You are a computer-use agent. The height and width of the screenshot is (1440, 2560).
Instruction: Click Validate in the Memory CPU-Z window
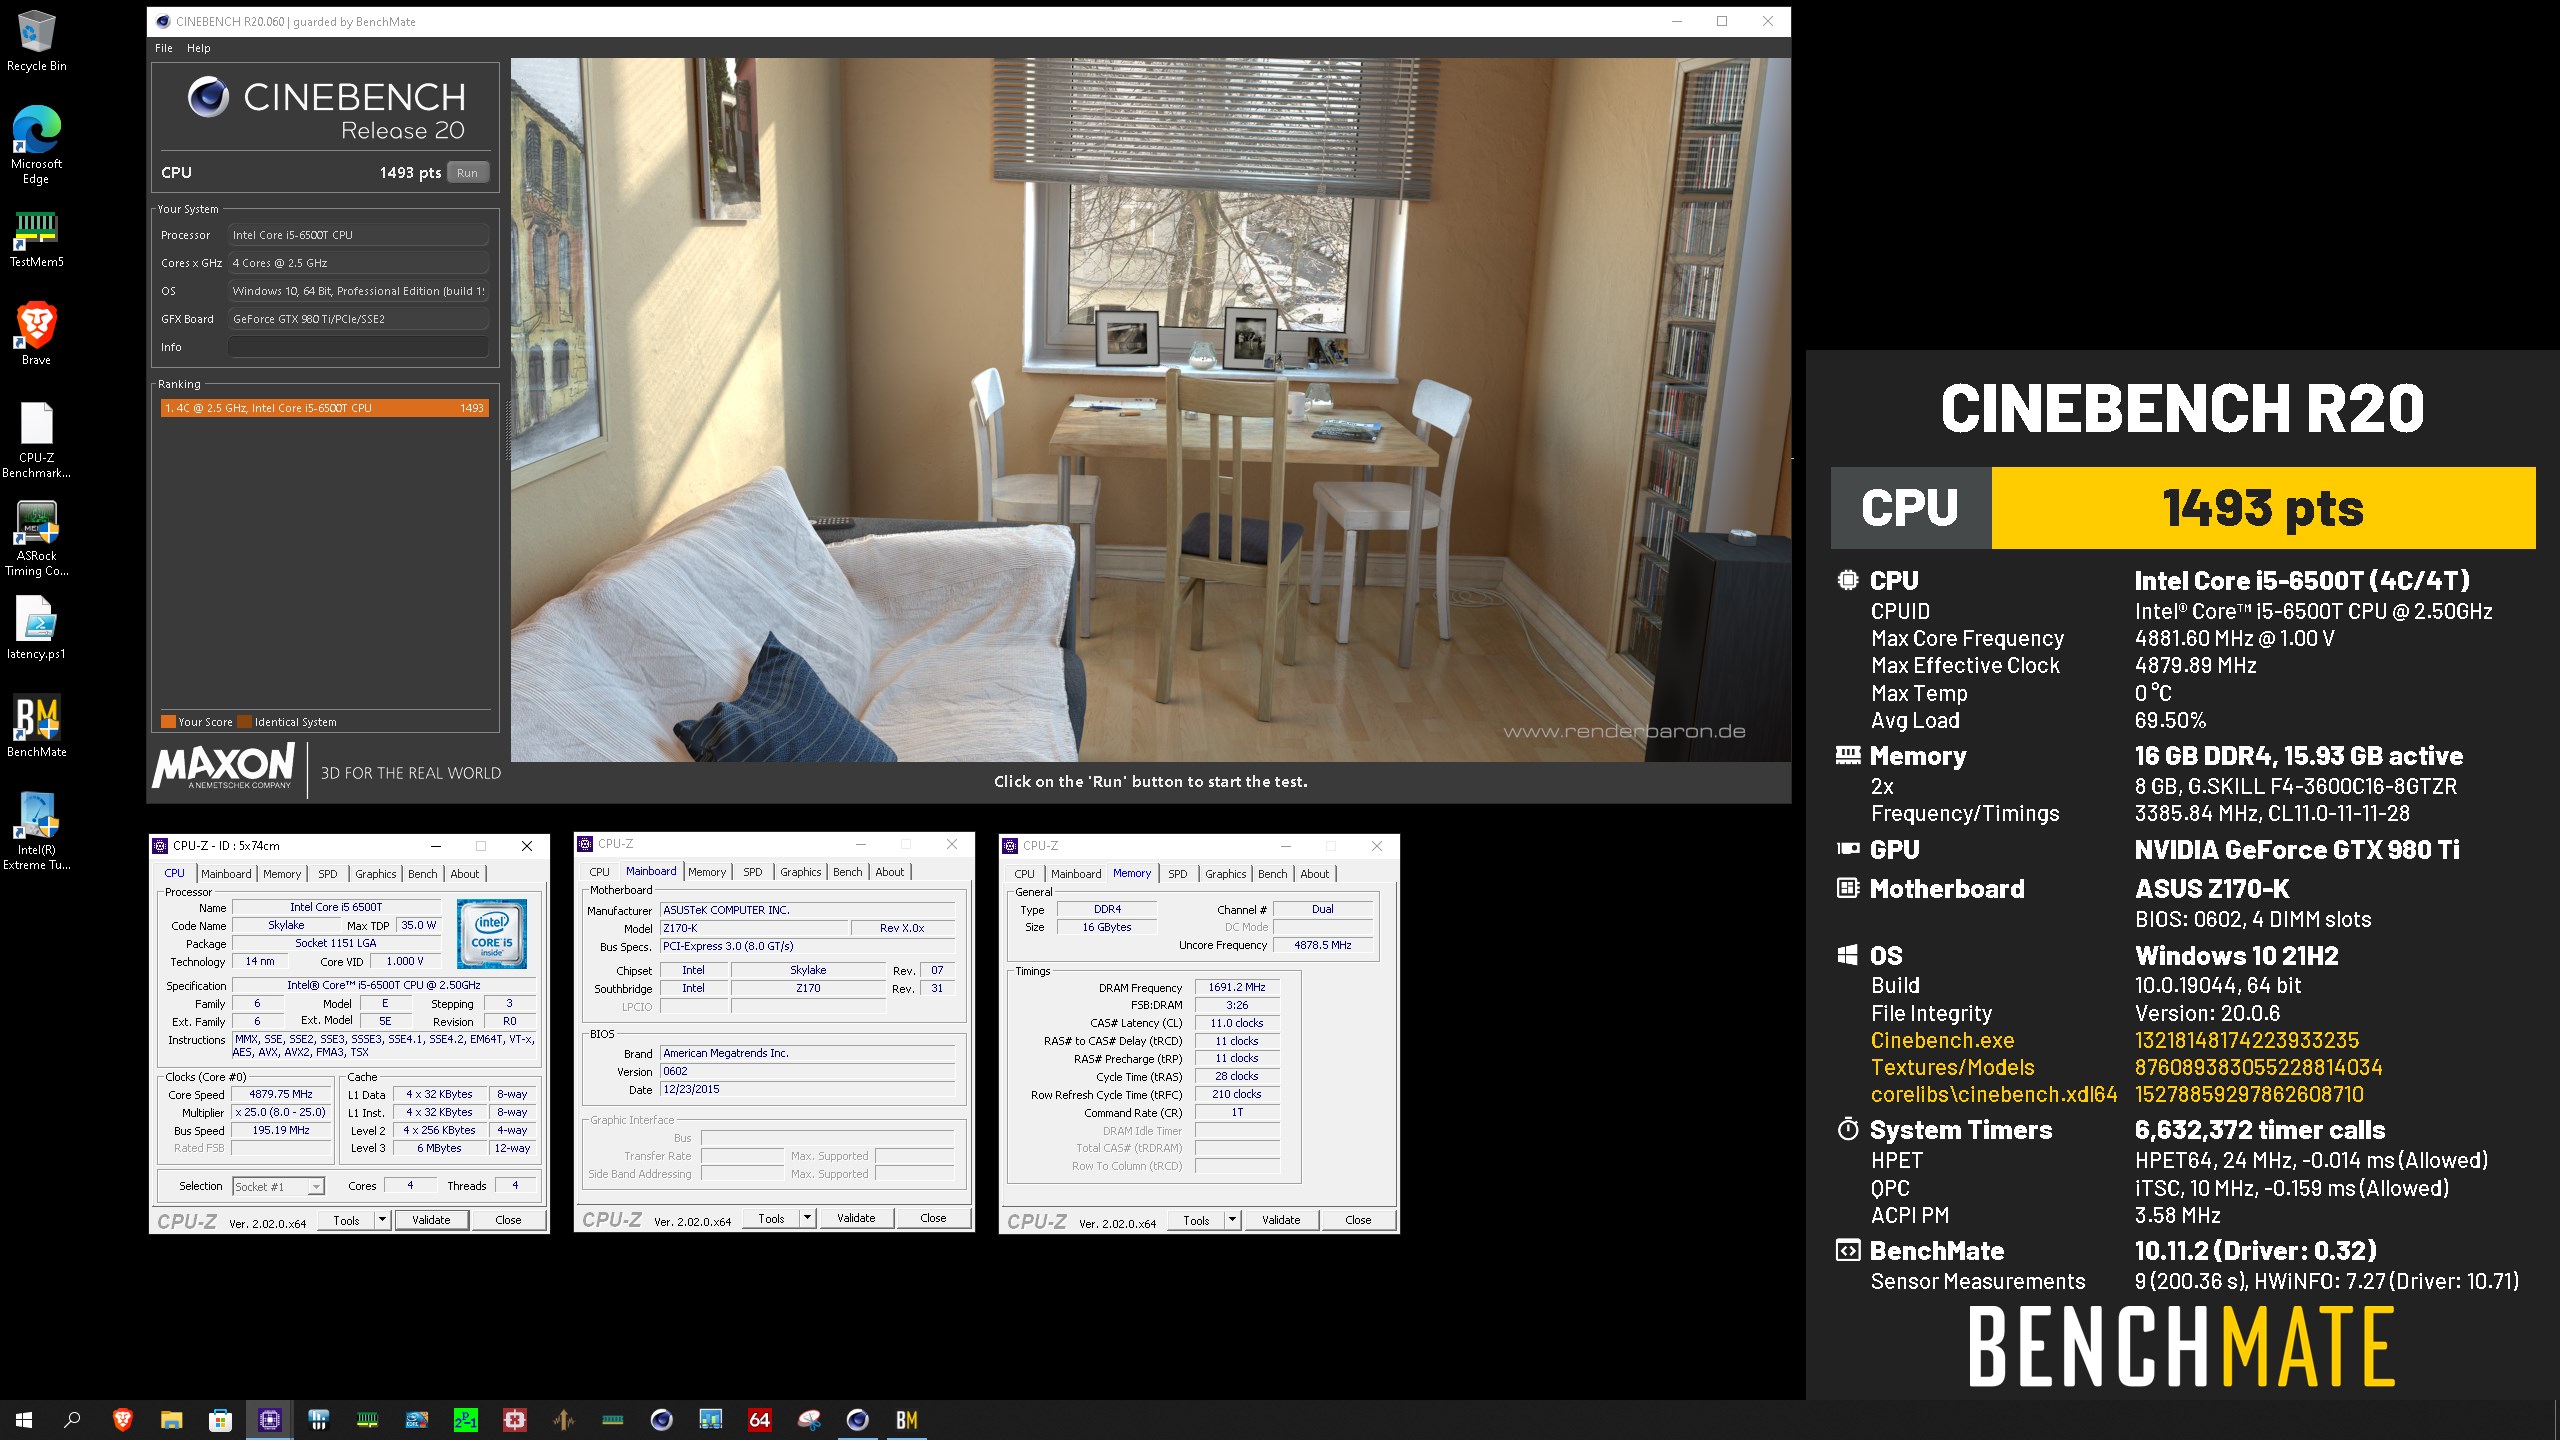(x=1281, y=1220)
